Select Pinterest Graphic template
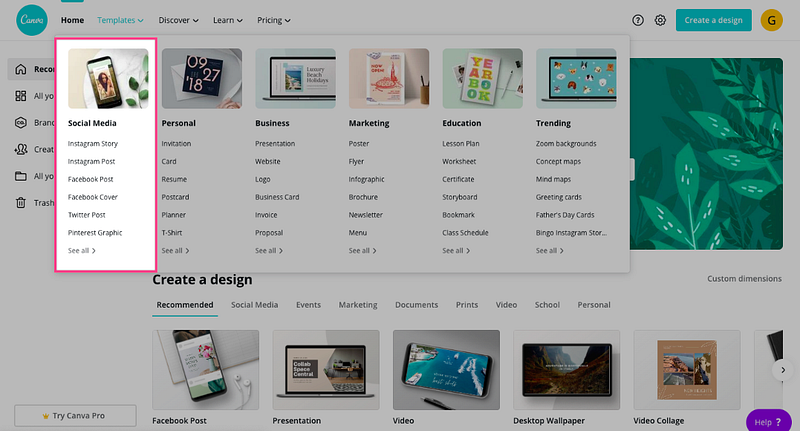800x431 pixels. [95, 233]
